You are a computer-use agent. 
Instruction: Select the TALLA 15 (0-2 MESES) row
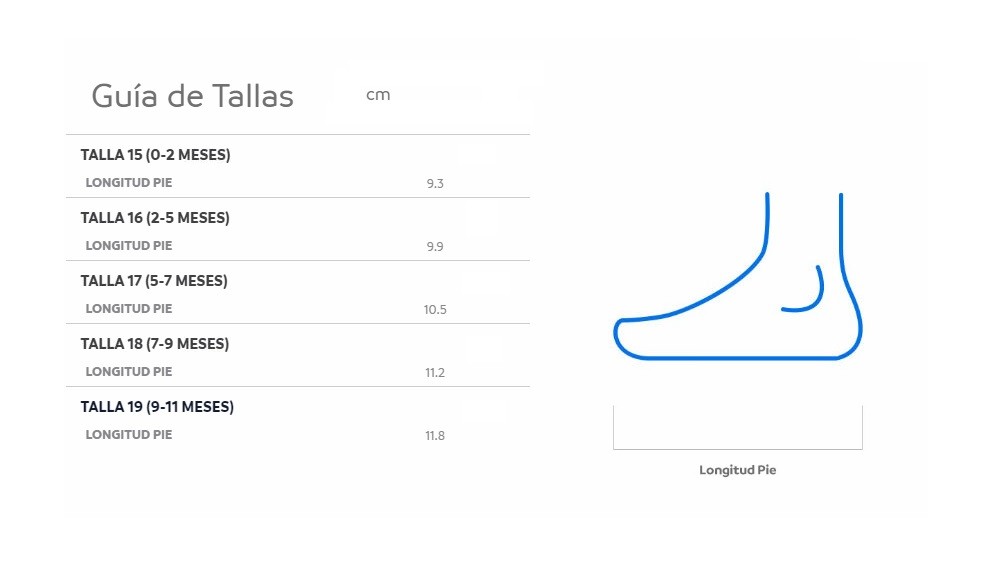pyautogui.click(x=298, y=166)
